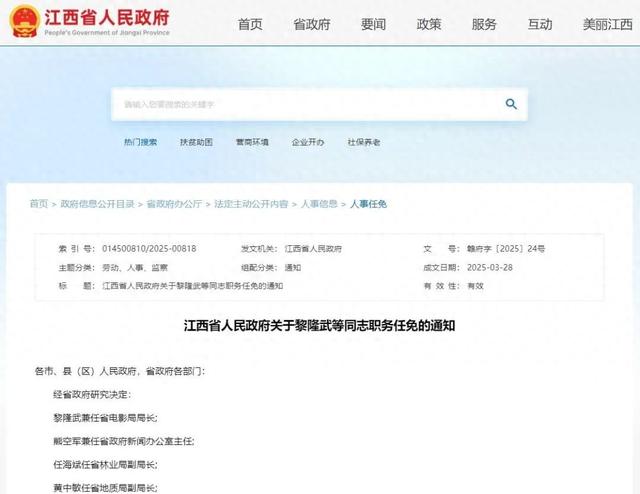The width and height of the screenshot is (640, 494).
Task: Select the 营商环境 hot search keyword
Action: point(252,142)
